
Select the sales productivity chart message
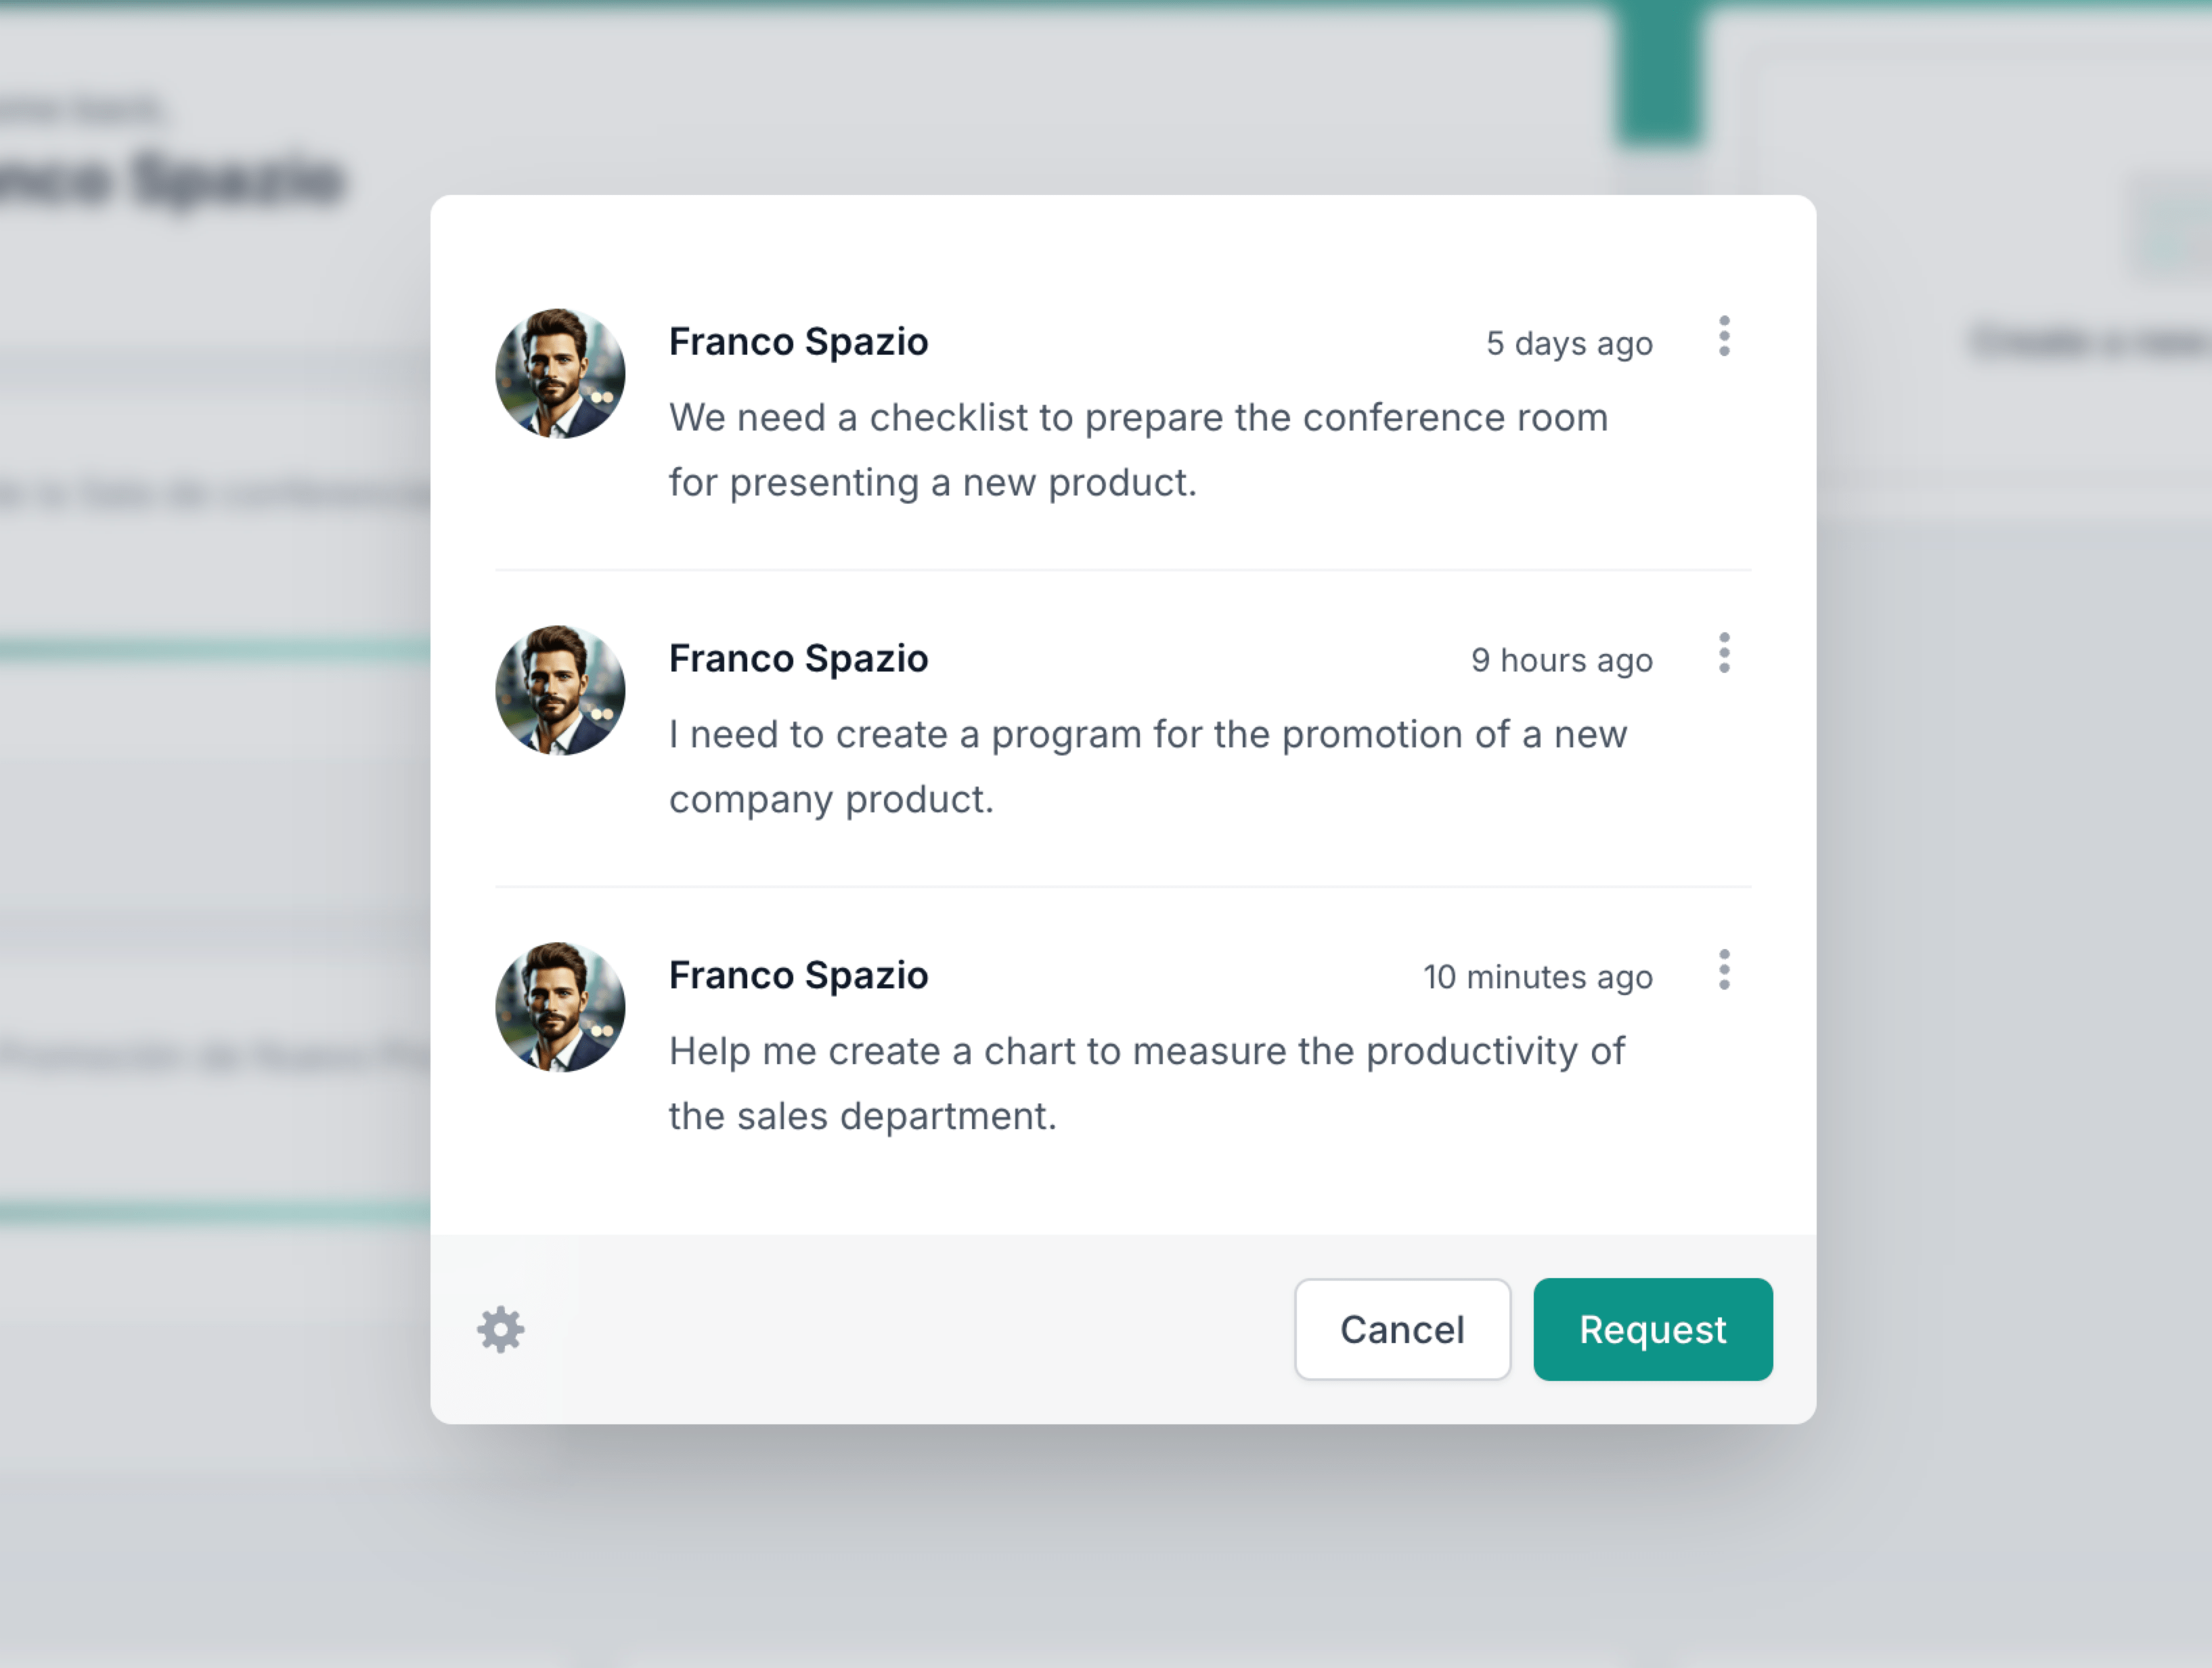1147,1083
